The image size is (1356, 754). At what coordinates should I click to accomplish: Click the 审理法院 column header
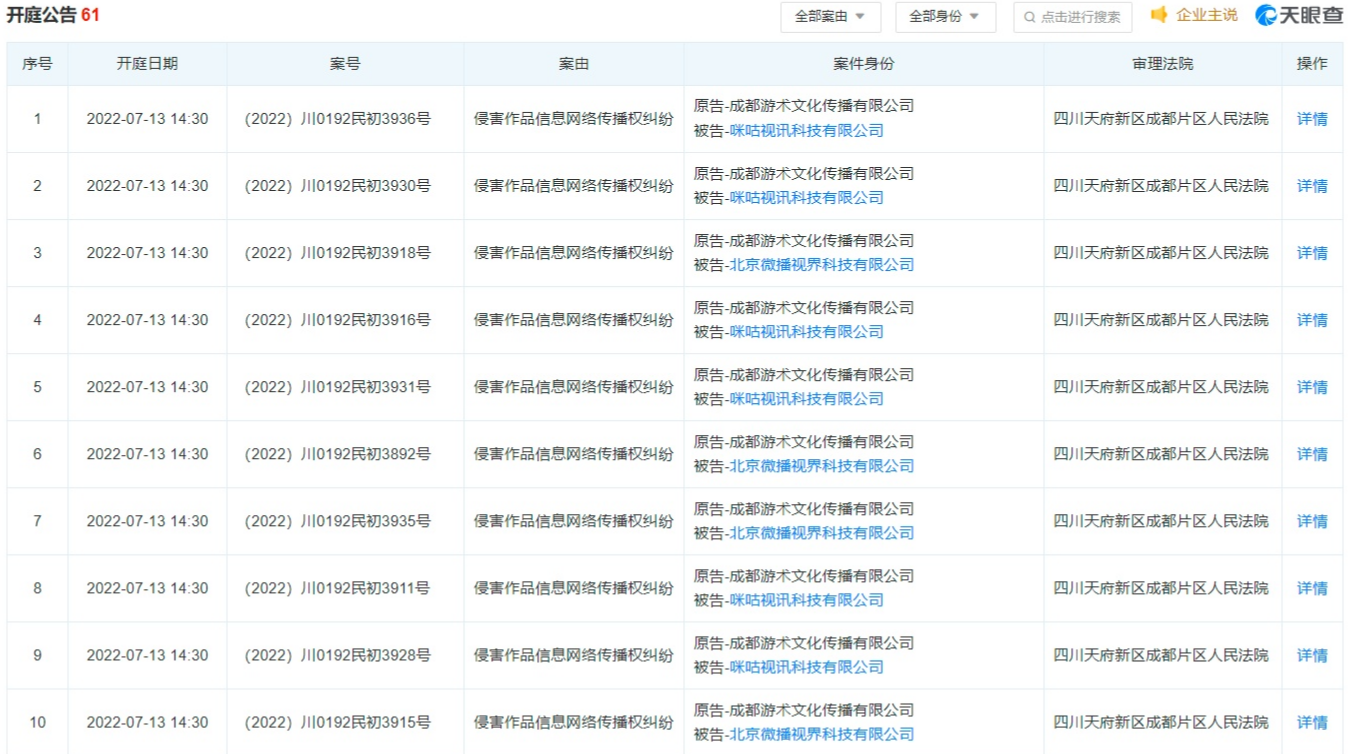(1162, 64)
